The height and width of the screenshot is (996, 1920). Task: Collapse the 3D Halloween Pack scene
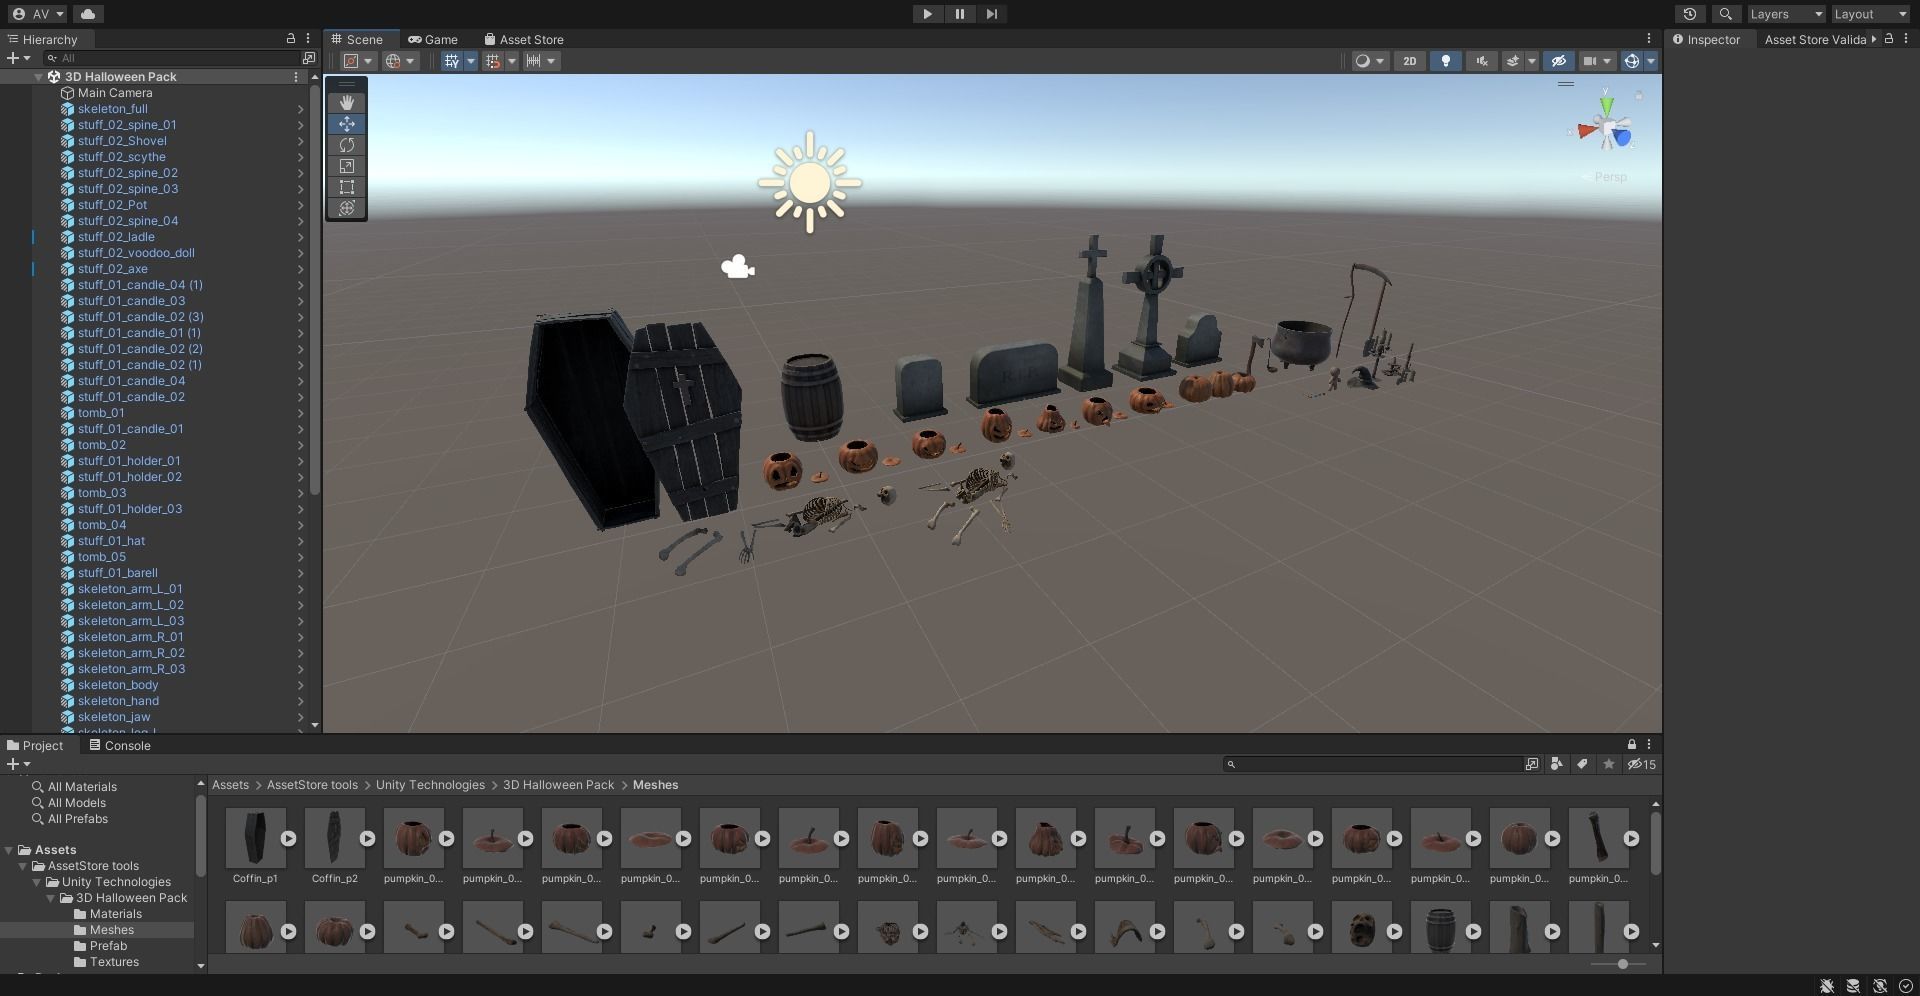(x=39, y=77)
